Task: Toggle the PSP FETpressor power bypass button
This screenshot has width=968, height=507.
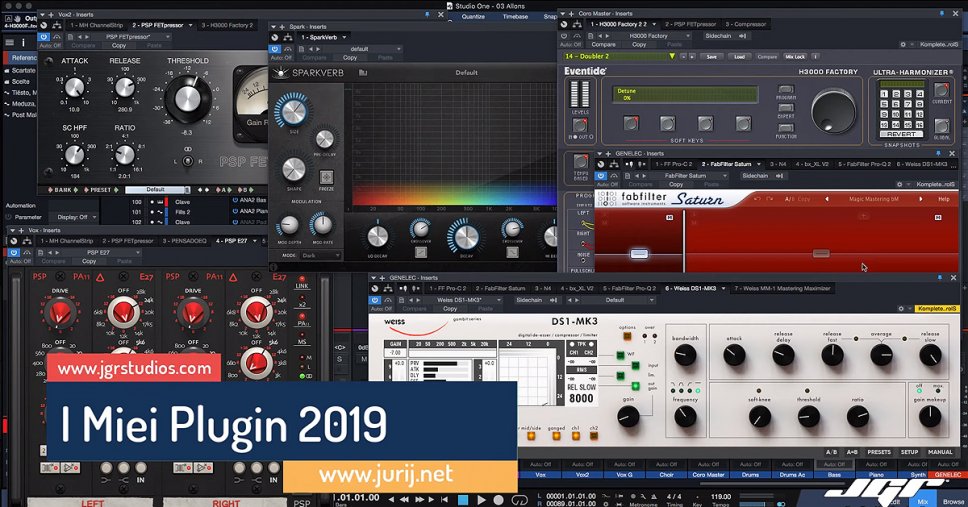Action: (43, 36)
